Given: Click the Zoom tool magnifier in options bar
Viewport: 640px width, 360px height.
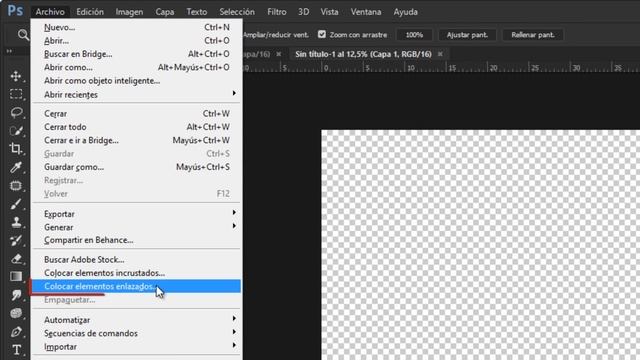Looking at the screenshot, I should pyautogui.click(x=23, y=35).
